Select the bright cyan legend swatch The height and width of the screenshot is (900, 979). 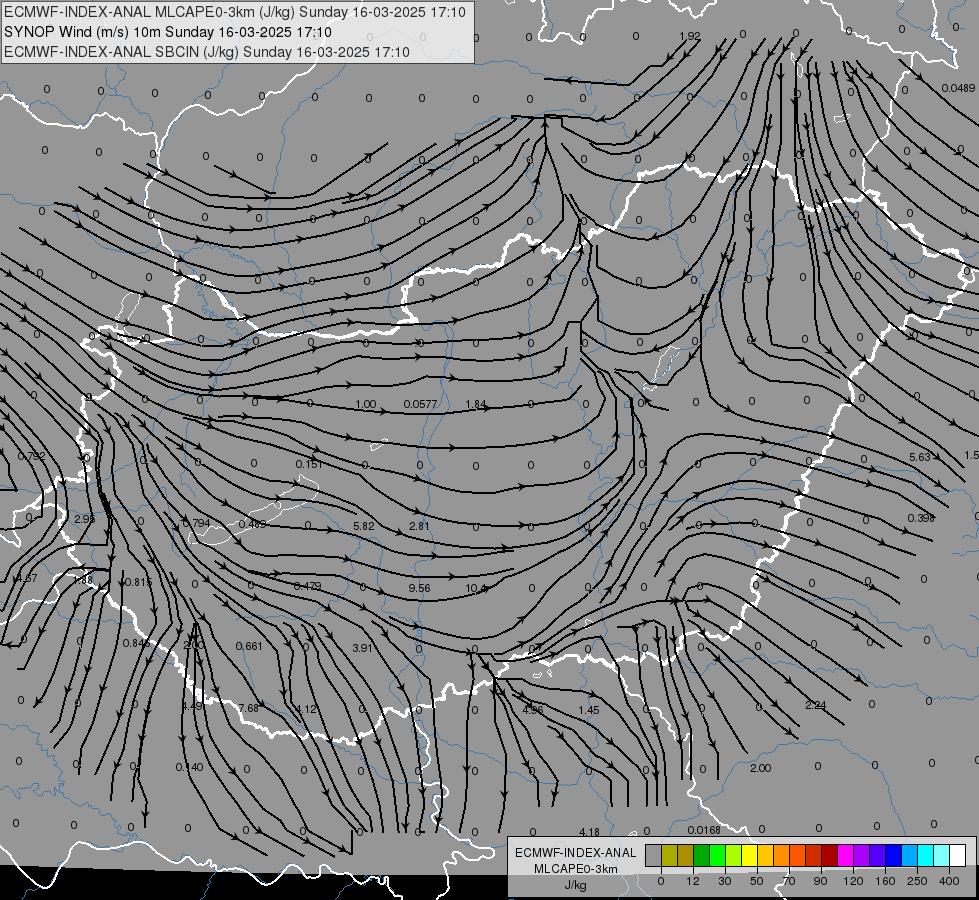(x=925, y=856)
